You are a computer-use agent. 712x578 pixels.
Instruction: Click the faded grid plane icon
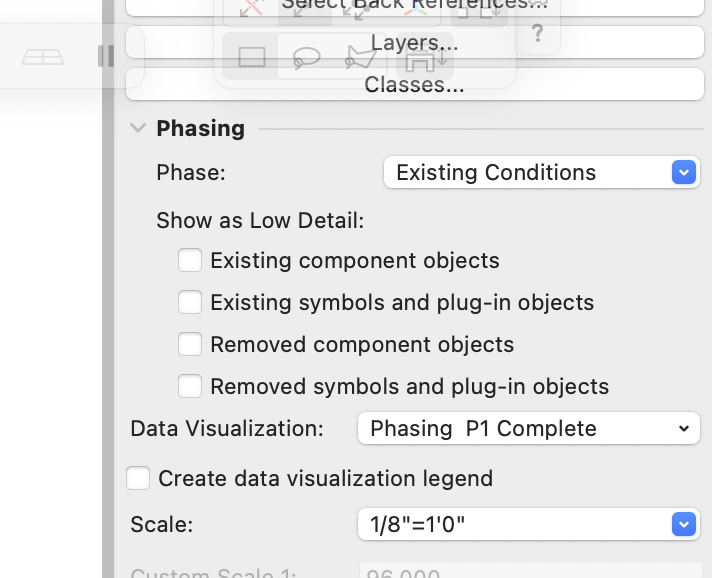coord(43,57)
